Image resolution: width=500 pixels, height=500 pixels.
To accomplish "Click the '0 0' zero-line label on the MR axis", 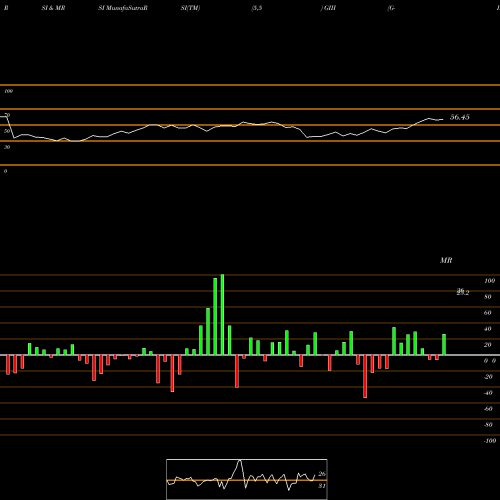I will pos(490,361).
